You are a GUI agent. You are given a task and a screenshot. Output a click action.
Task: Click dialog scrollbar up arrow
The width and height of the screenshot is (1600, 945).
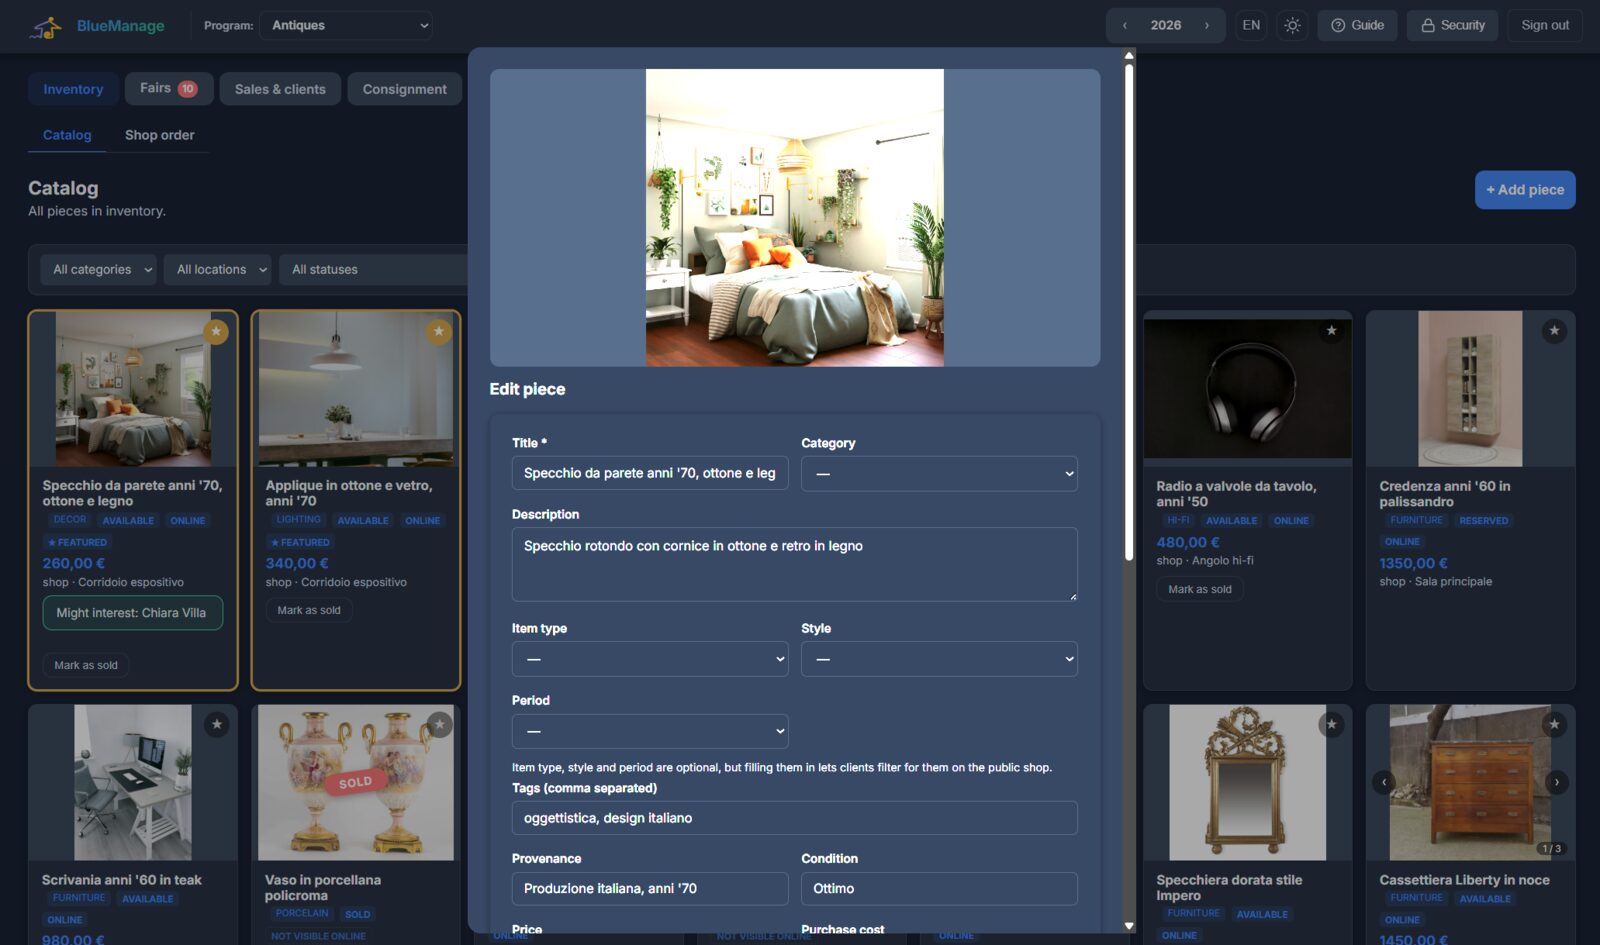[x=1129, y=56]
